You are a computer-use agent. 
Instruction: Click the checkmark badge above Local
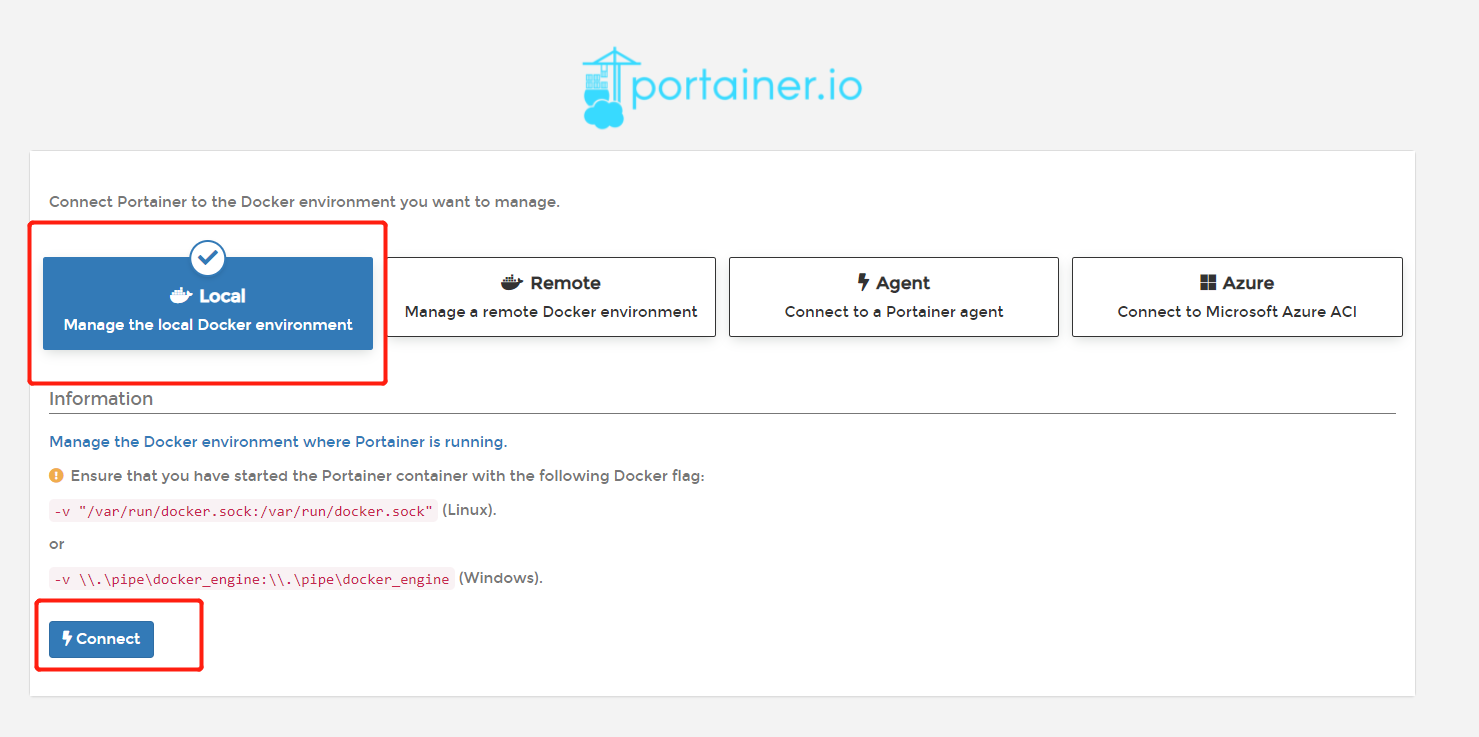click(208, 258)
